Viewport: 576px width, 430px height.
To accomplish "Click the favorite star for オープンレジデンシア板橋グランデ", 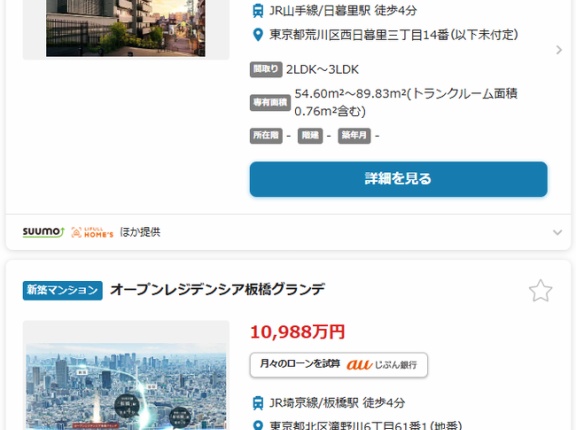I will click(540, 291).
